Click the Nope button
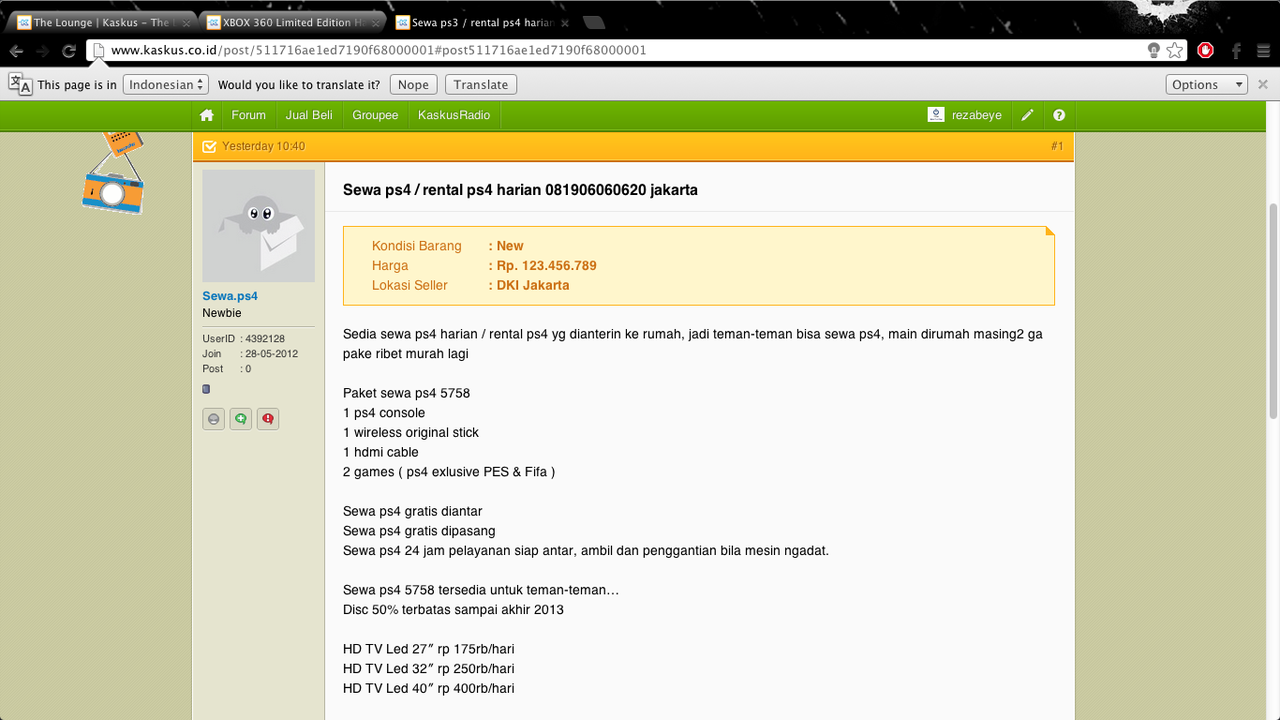1280x720 pixels. (x=413, y=84)
